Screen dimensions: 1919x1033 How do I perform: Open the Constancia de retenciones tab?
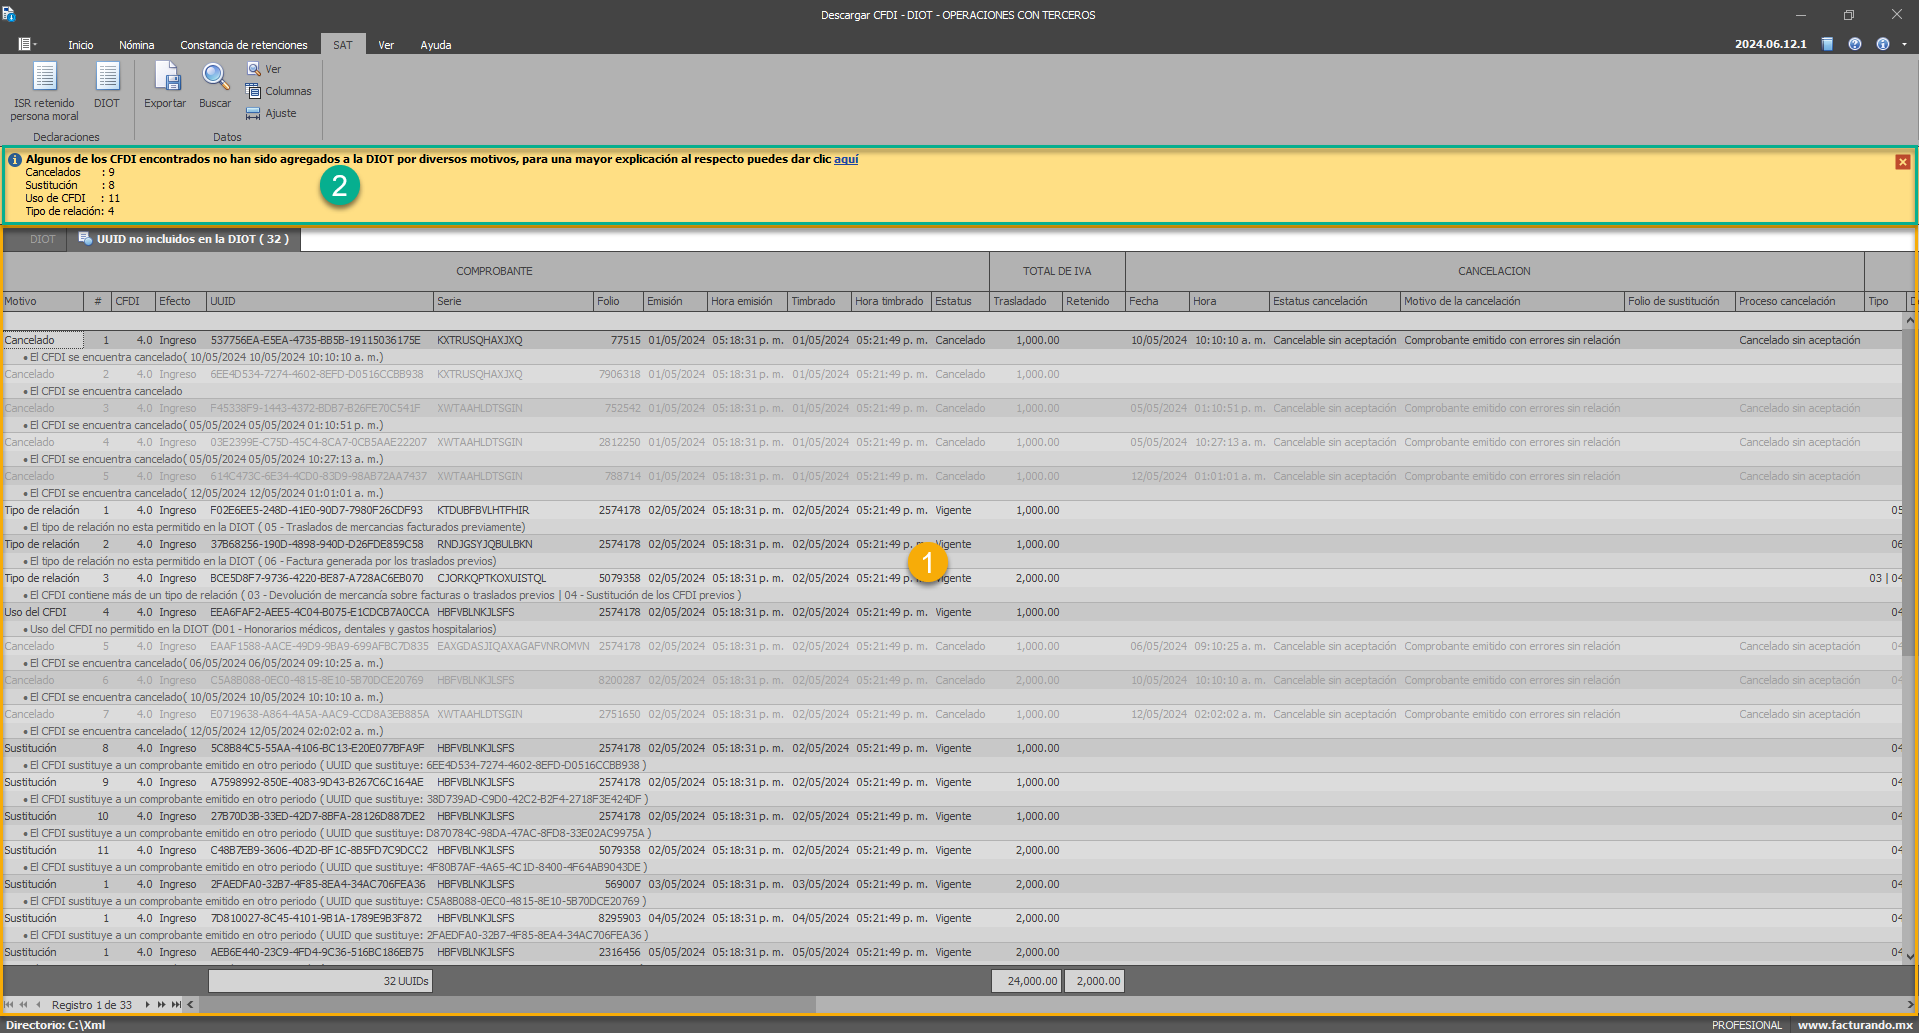[243, 45]
